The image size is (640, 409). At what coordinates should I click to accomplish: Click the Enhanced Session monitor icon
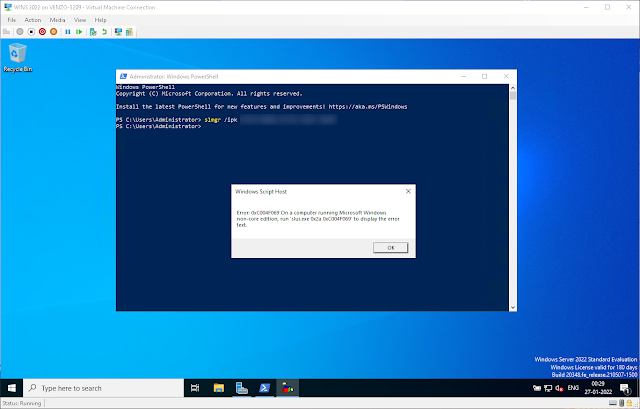tap(118, 31)
